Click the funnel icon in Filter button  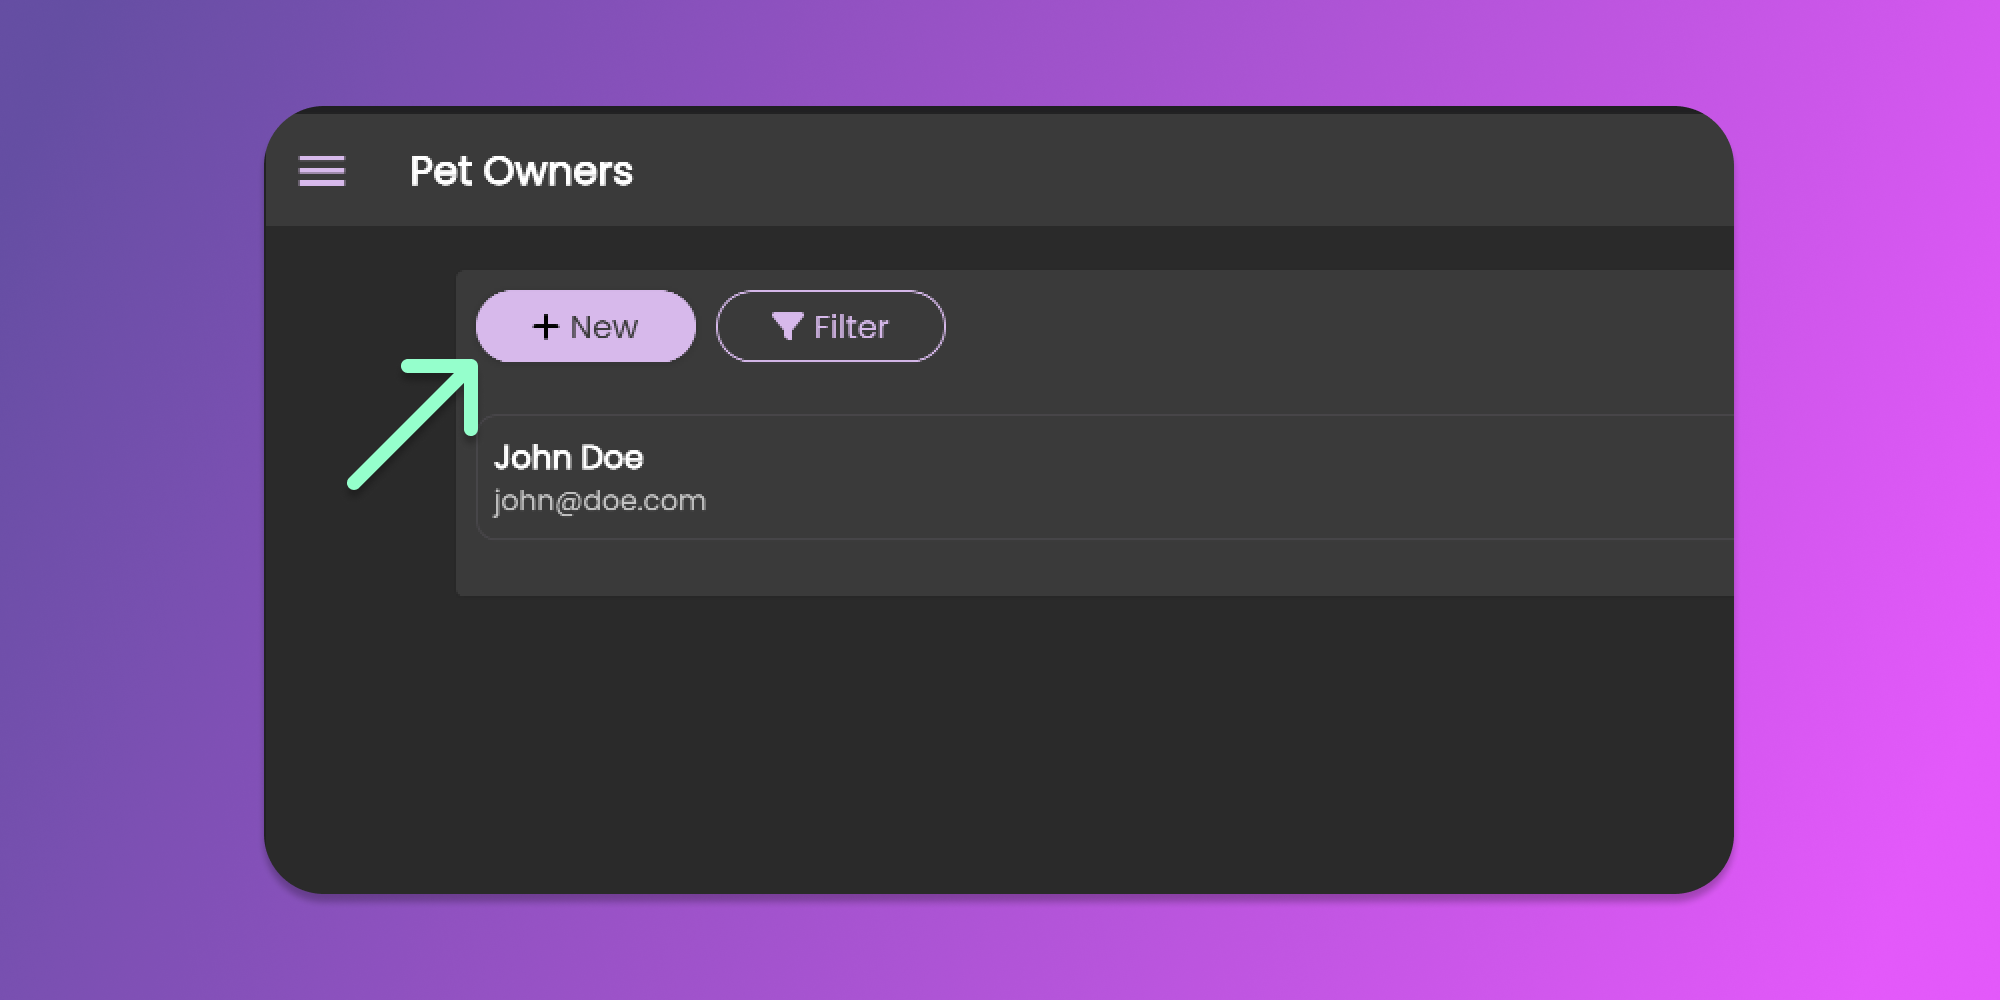[787, 326]
